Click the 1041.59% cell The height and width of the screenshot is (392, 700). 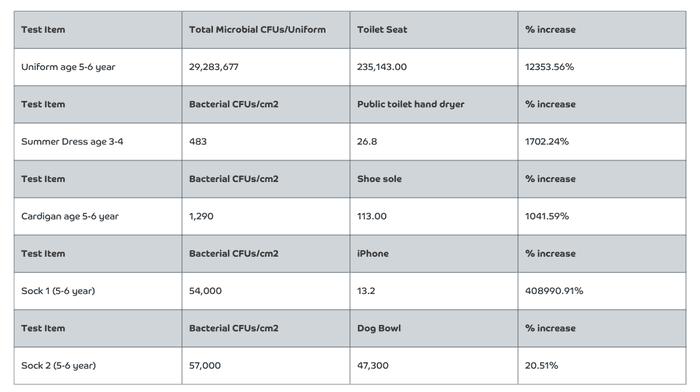click(x=602, y=216)
